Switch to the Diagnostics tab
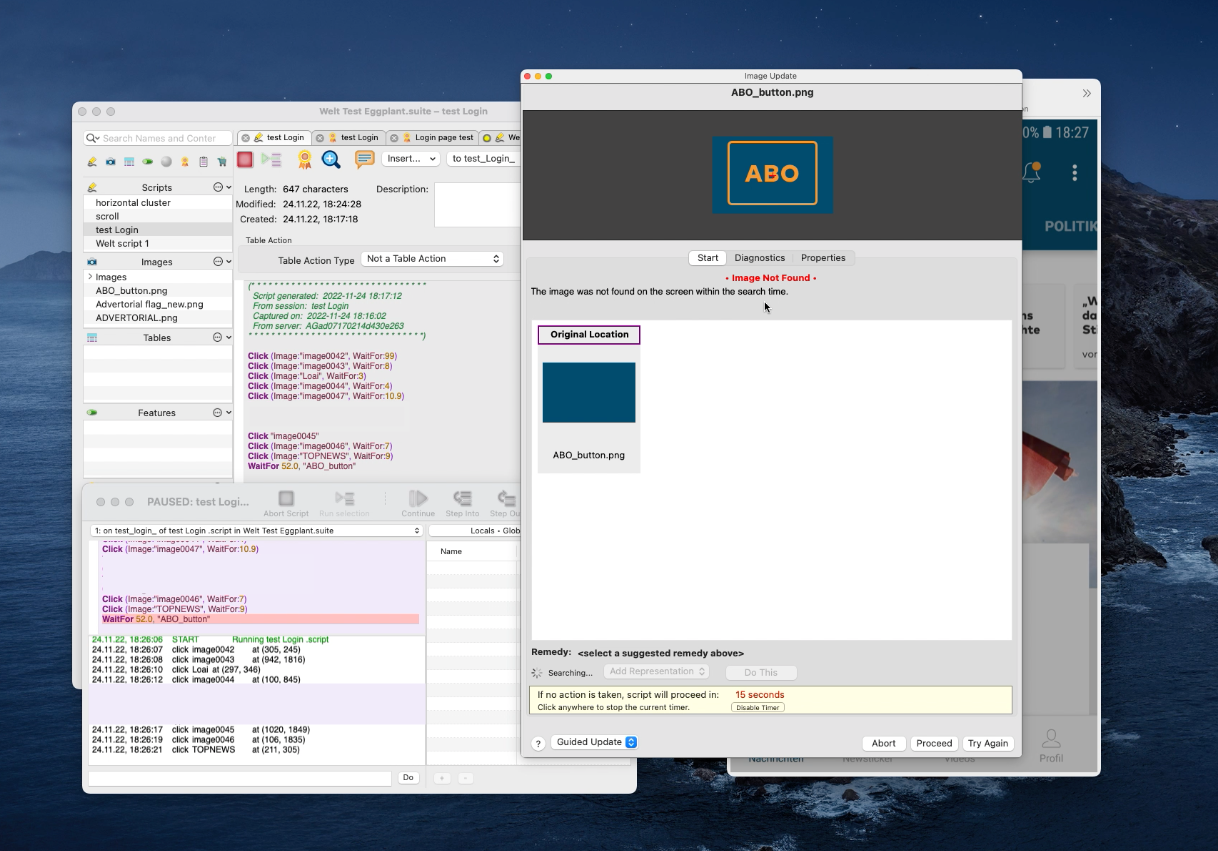 pos(760,257)
